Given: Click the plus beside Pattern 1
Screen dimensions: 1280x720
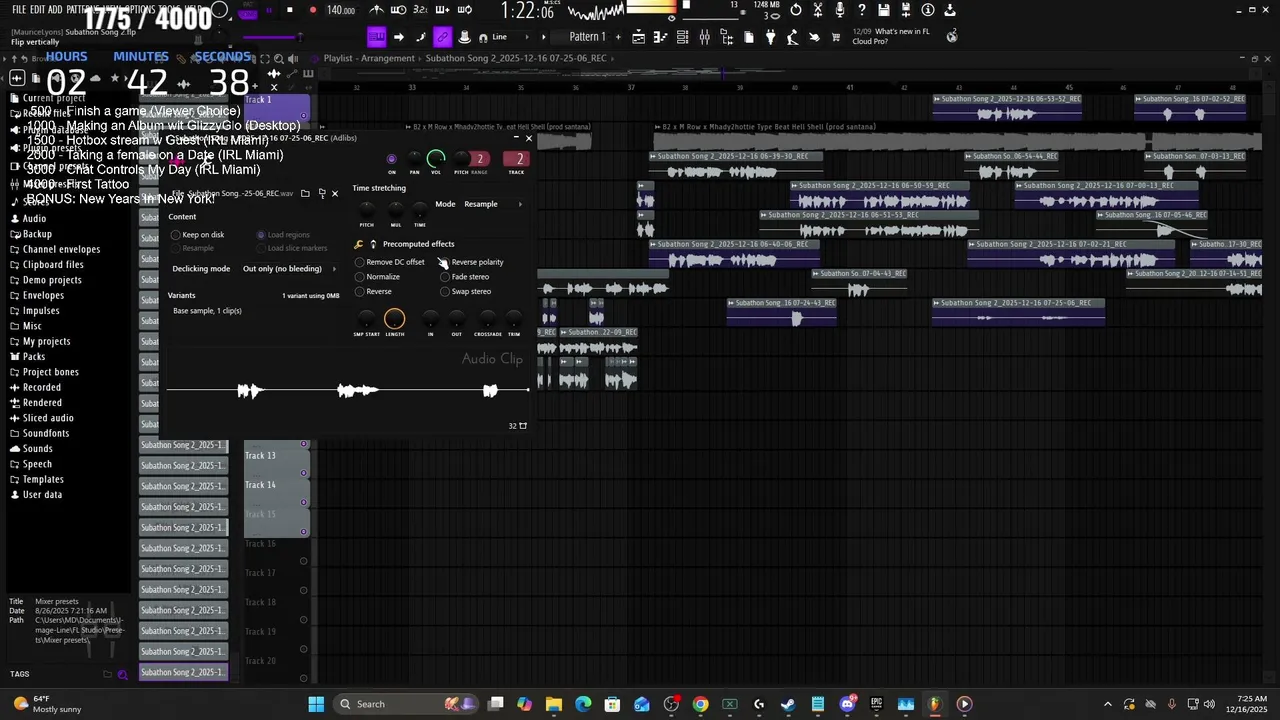Looking at the screenshot, I should (x=618, y=37).
